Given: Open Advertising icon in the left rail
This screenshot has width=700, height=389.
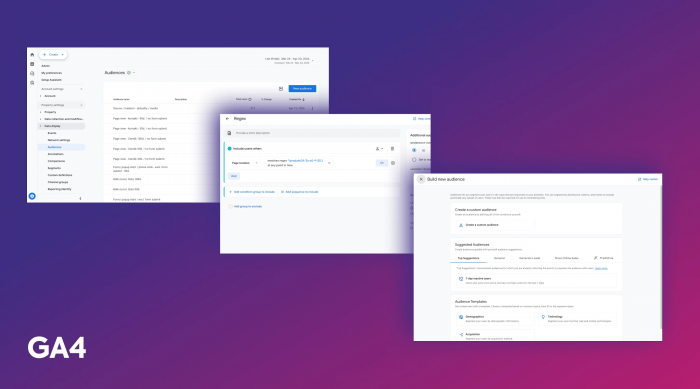Looking at the screenshot, I should pyautogui.click(x=32, y=83).
